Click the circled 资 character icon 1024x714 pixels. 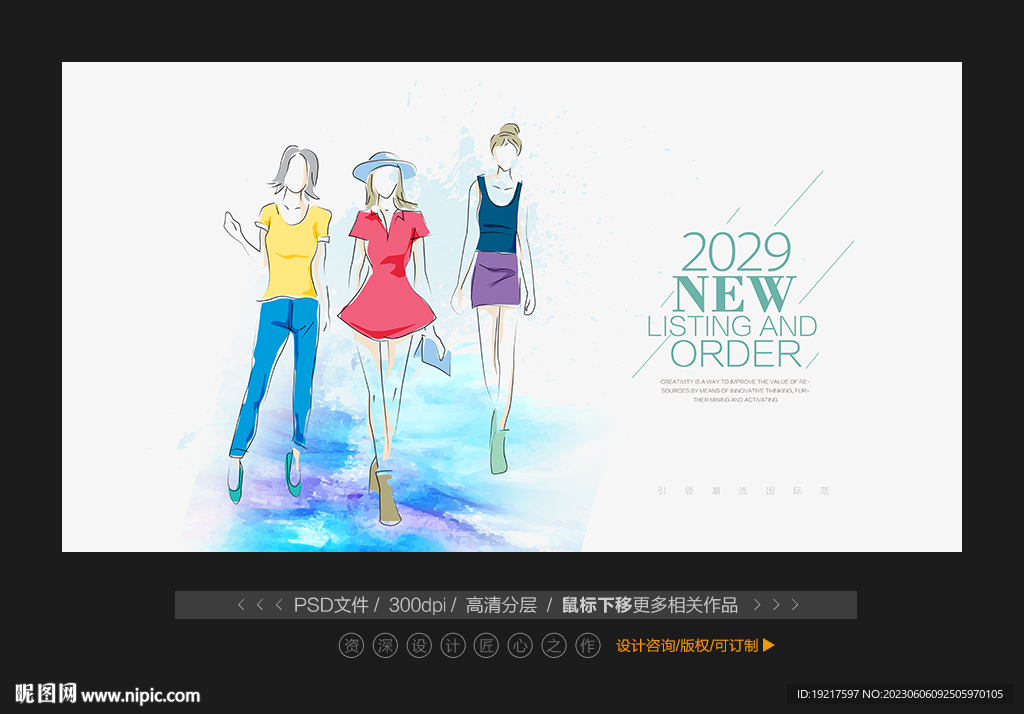pyautogui.click(x=351, y=646)
